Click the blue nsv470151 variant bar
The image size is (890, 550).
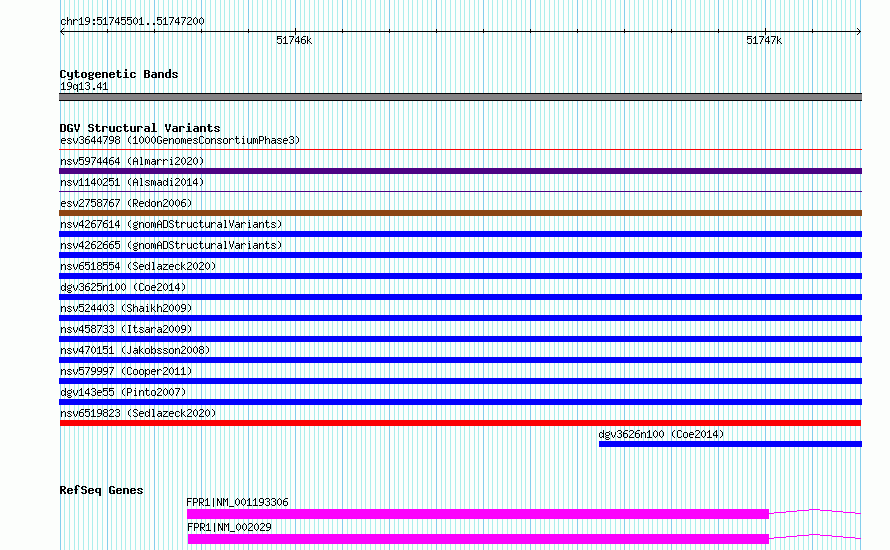(x=460, y=360)
